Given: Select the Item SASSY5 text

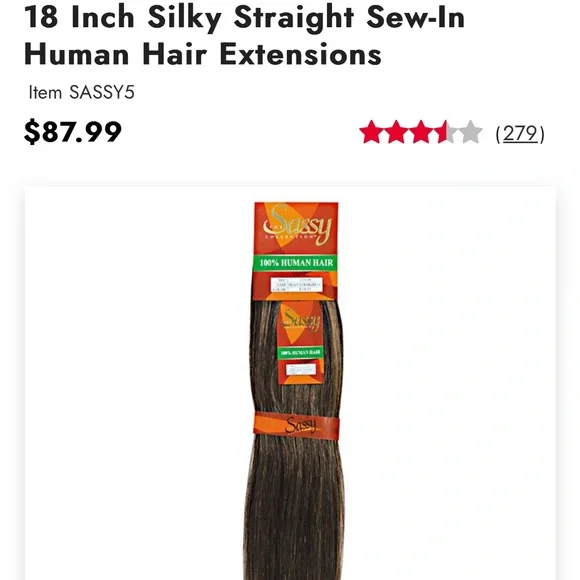Looking at the screenshot, I should click(x=81, y=92).
